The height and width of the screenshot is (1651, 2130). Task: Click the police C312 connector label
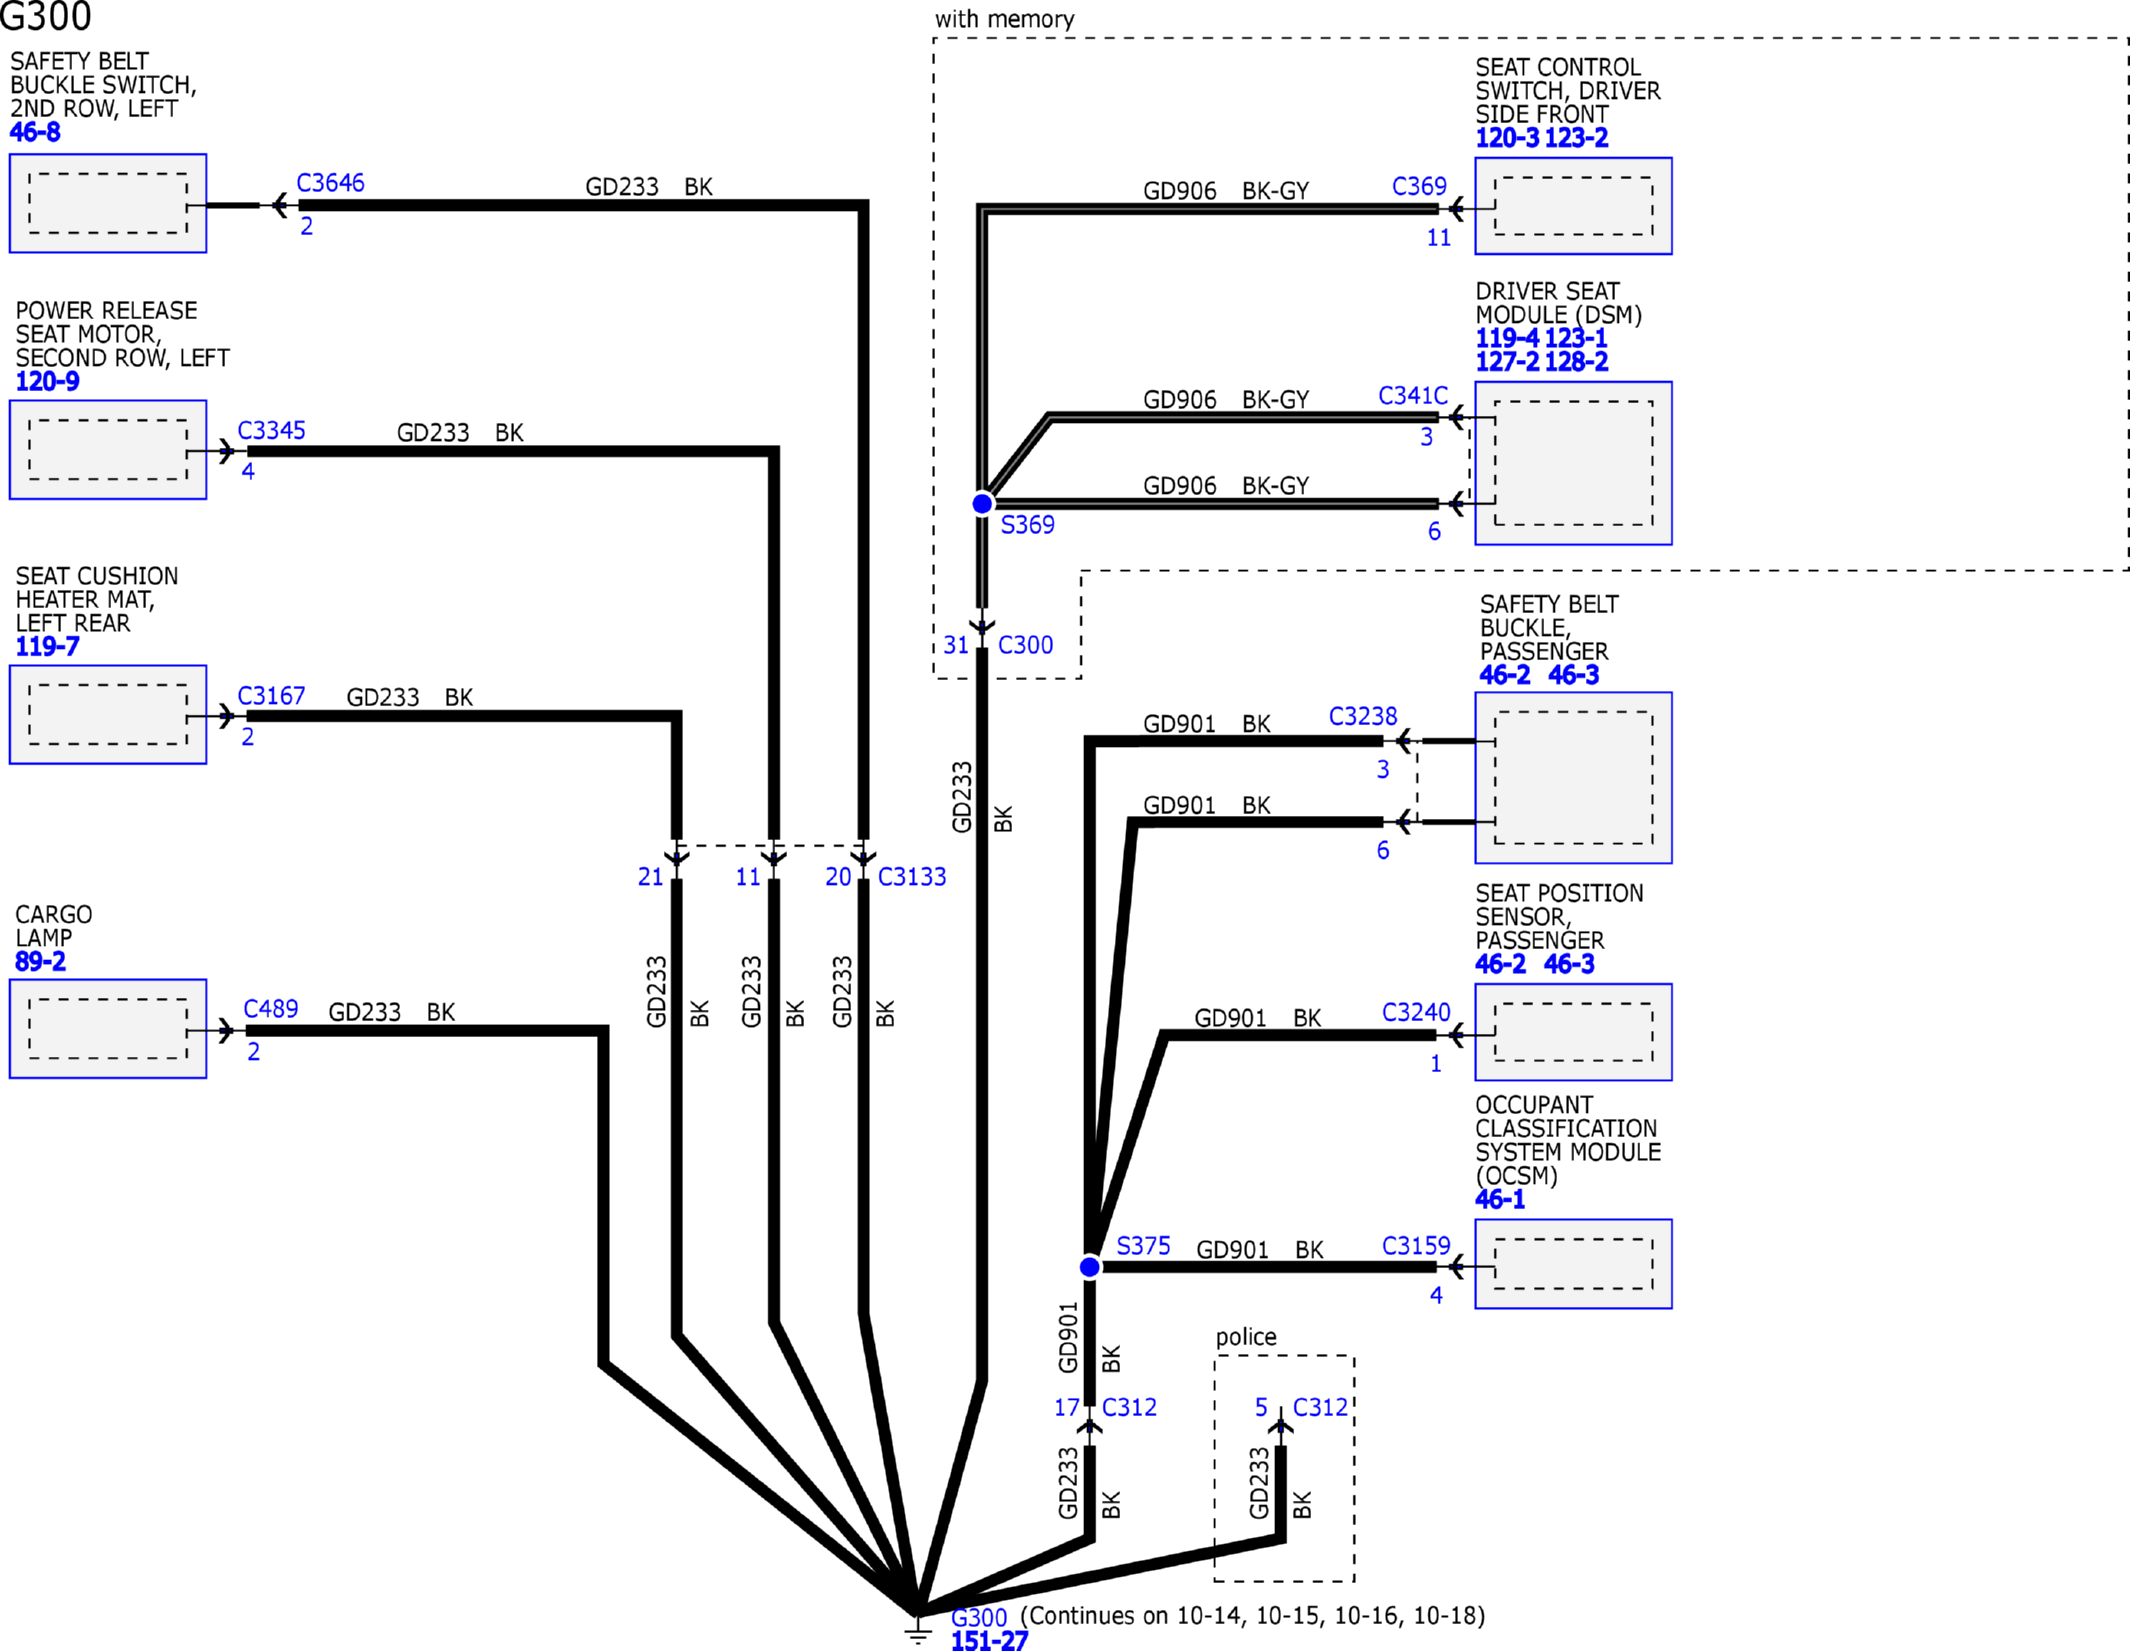click(x=1320, y=1407)
